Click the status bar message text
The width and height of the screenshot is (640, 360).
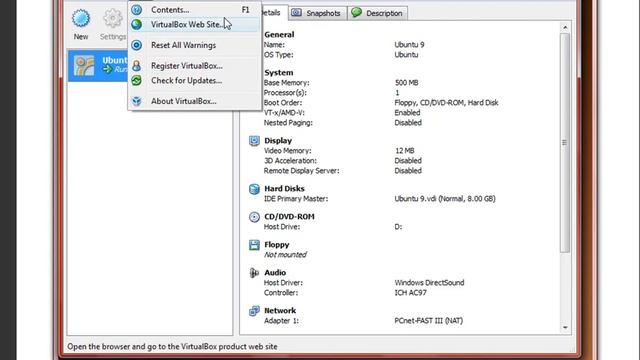tap(172, 347)
